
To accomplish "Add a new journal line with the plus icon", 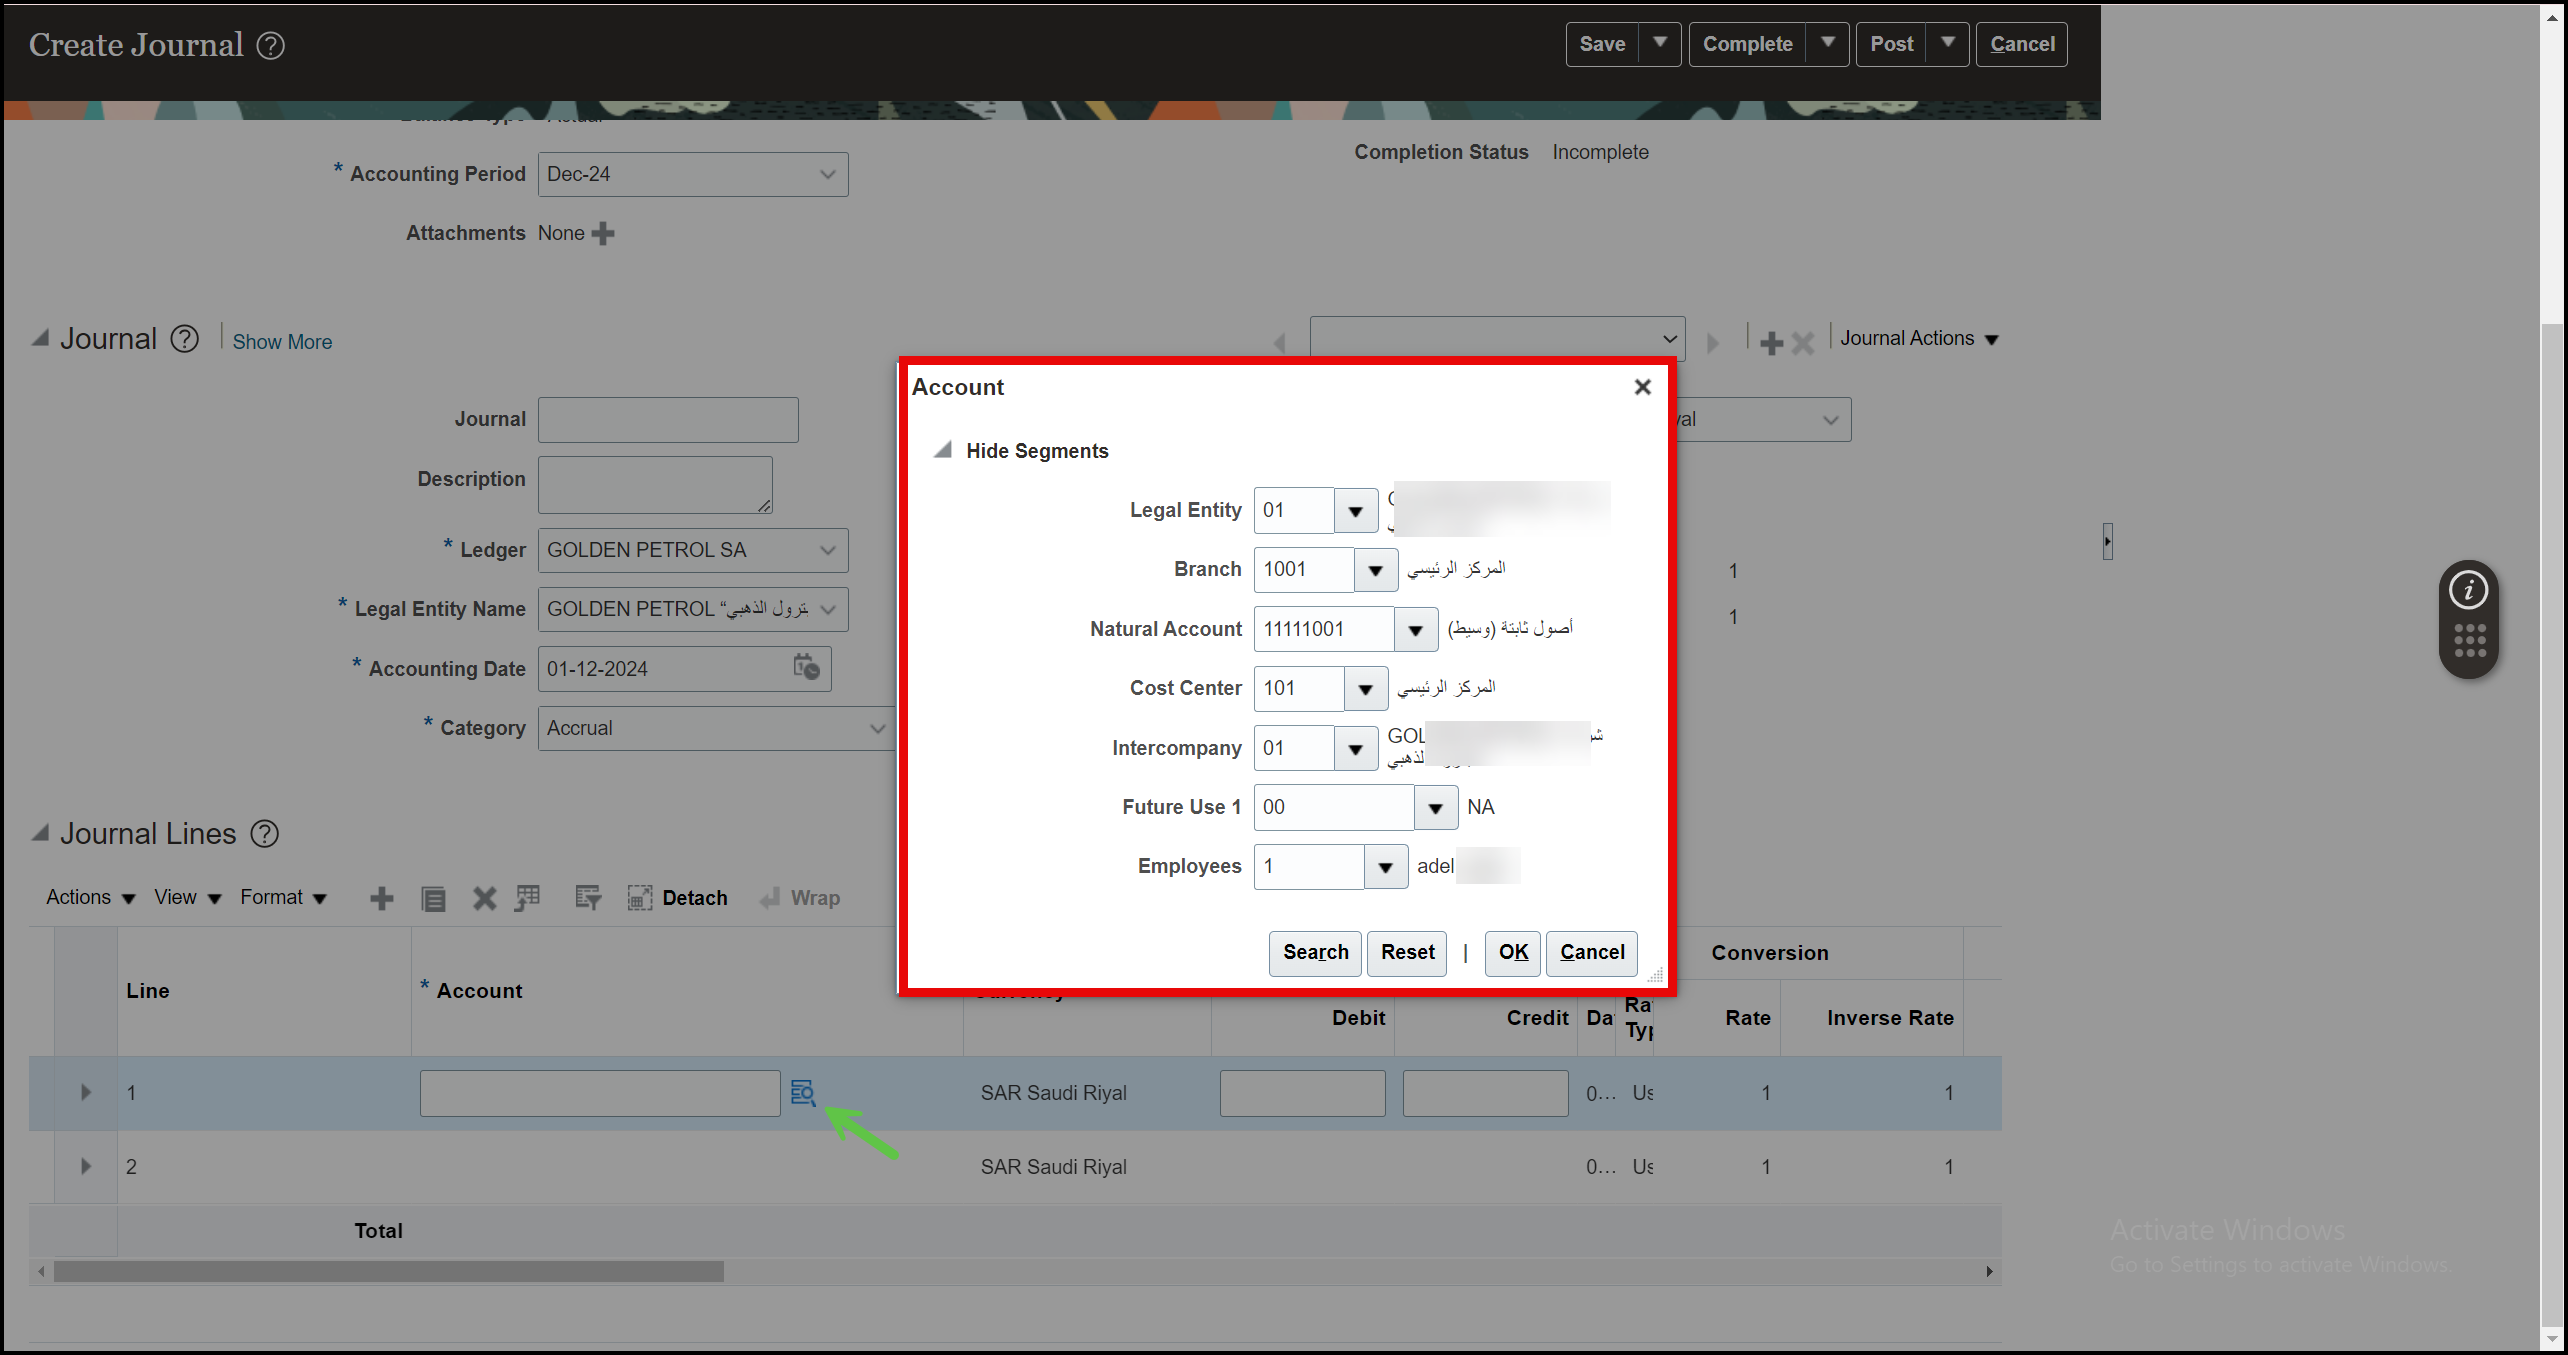I will 381,897.
